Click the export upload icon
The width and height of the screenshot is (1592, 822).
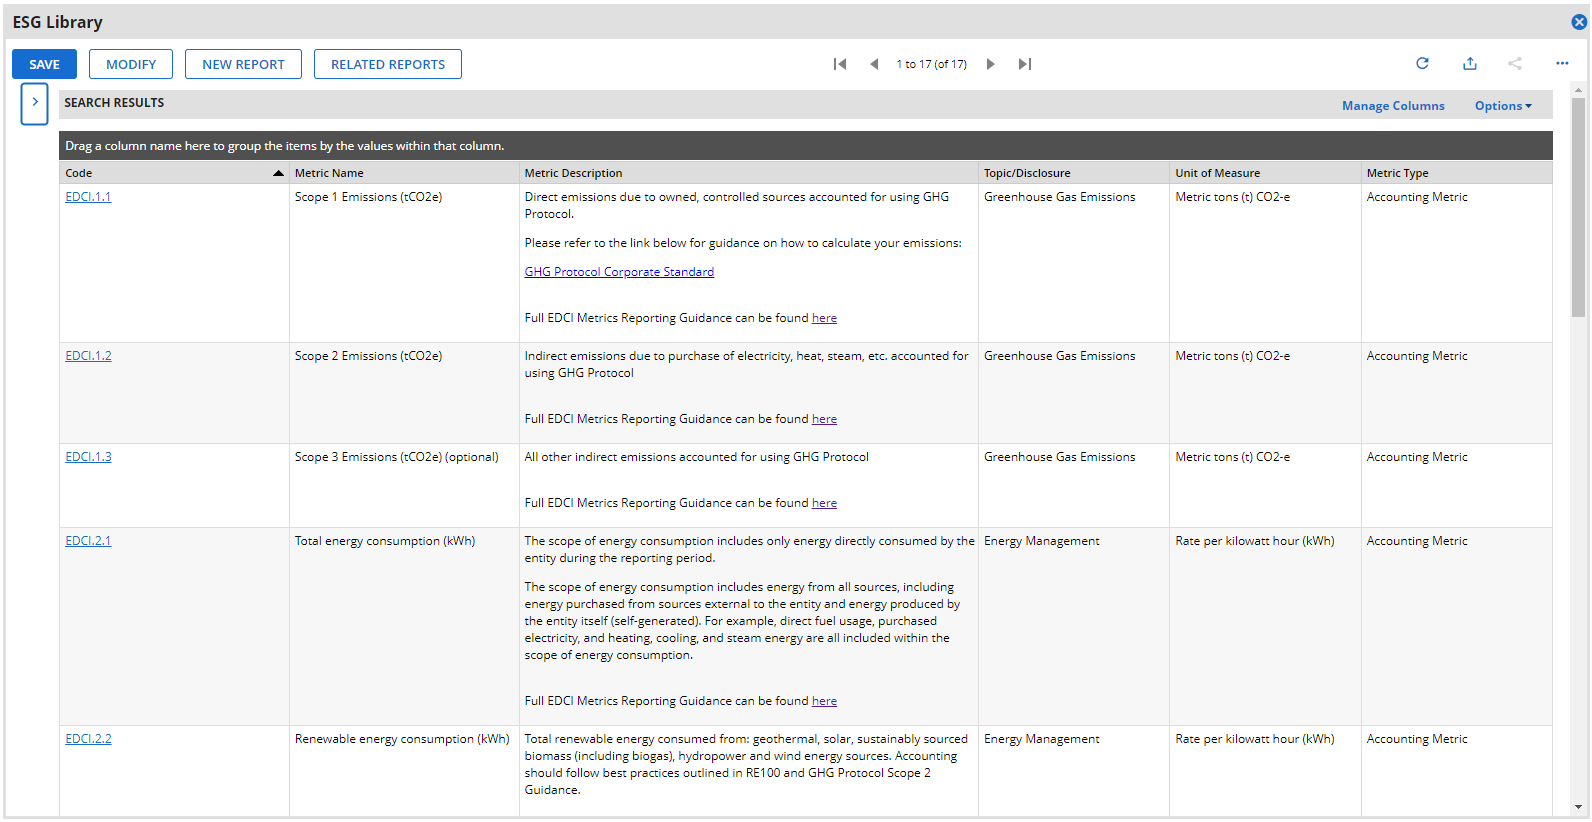click(1469, 63)
